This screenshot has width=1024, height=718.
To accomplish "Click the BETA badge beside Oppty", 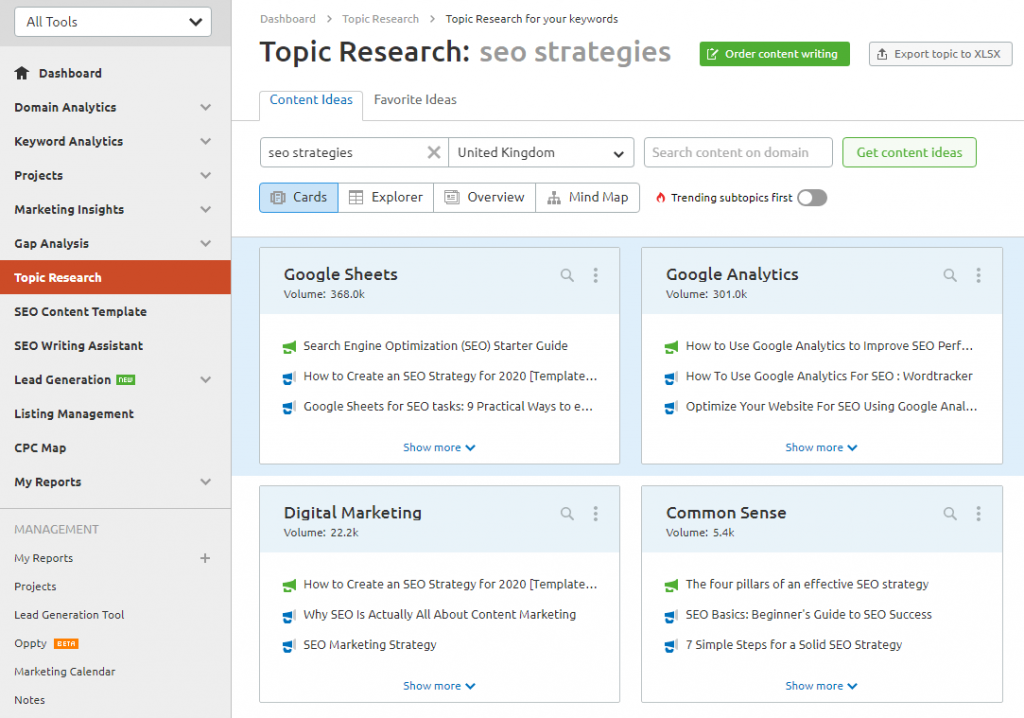I will (x=66, y=644).
